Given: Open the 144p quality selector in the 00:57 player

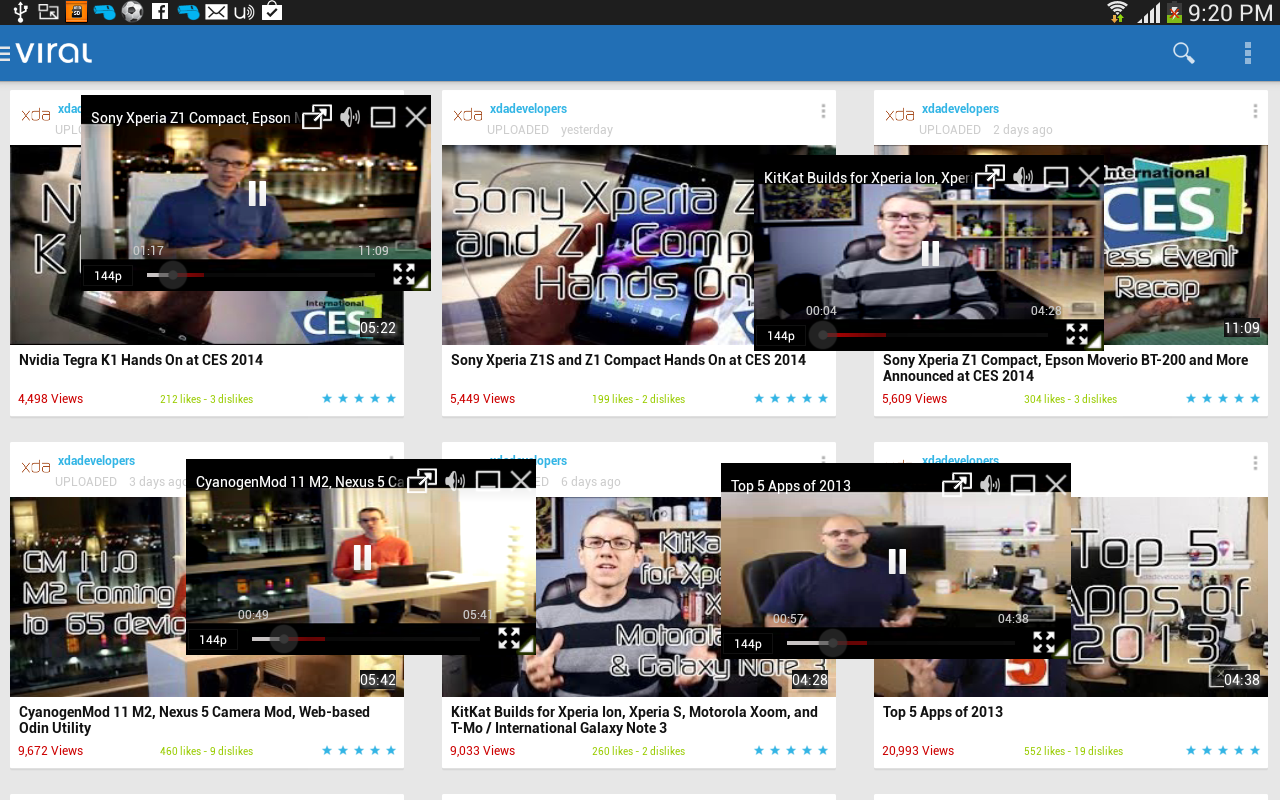Looking at the screenshot, I should pyautogui.click(x=748, y=643).
